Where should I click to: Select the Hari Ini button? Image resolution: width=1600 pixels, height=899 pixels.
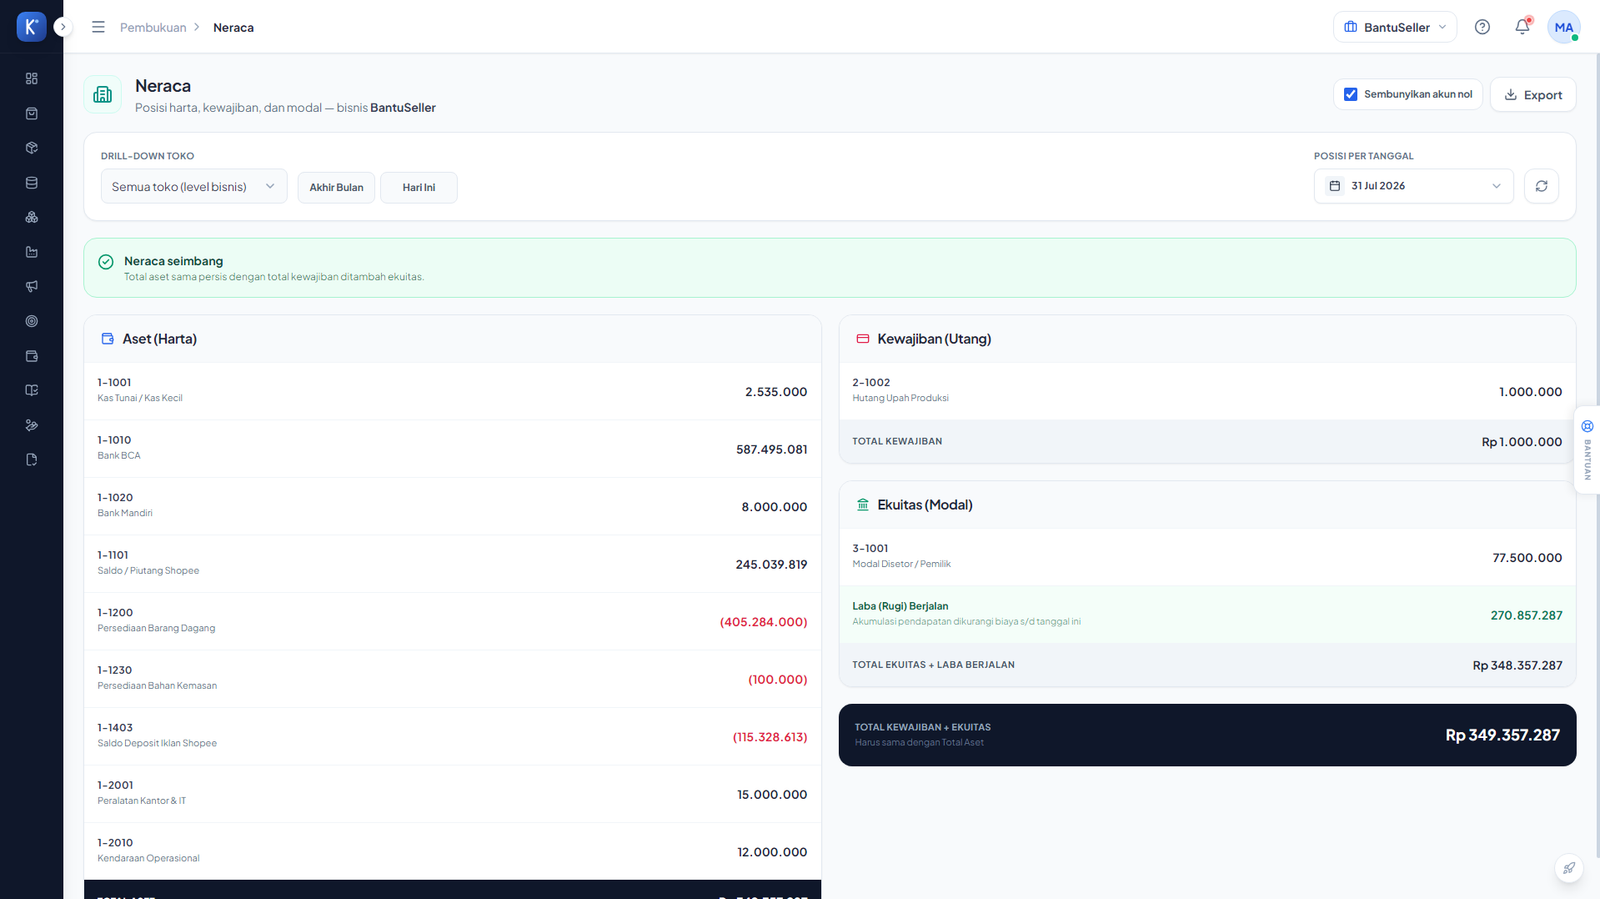(x=419, y=187)
